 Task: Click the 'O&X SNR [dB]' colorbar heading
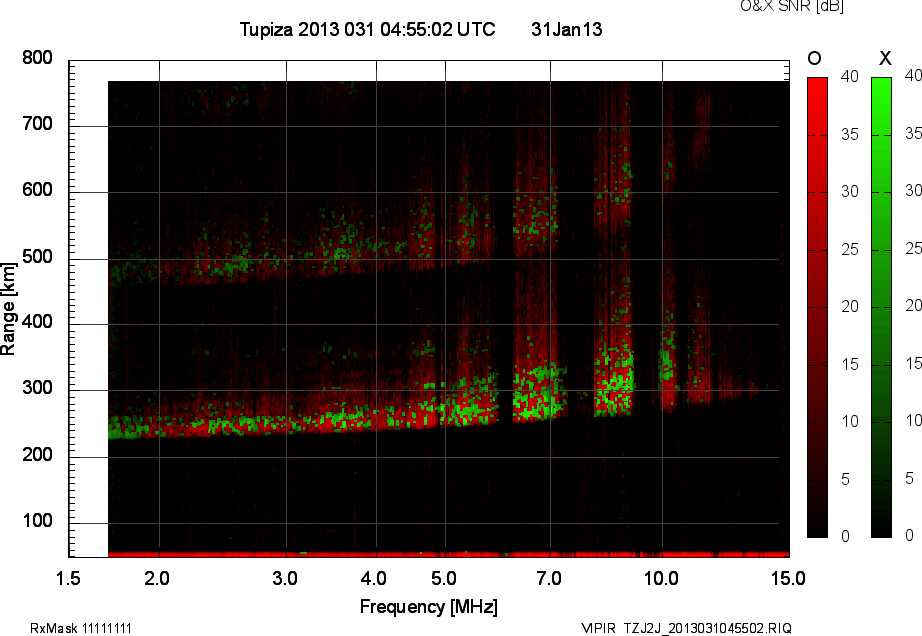coord(791,6)
